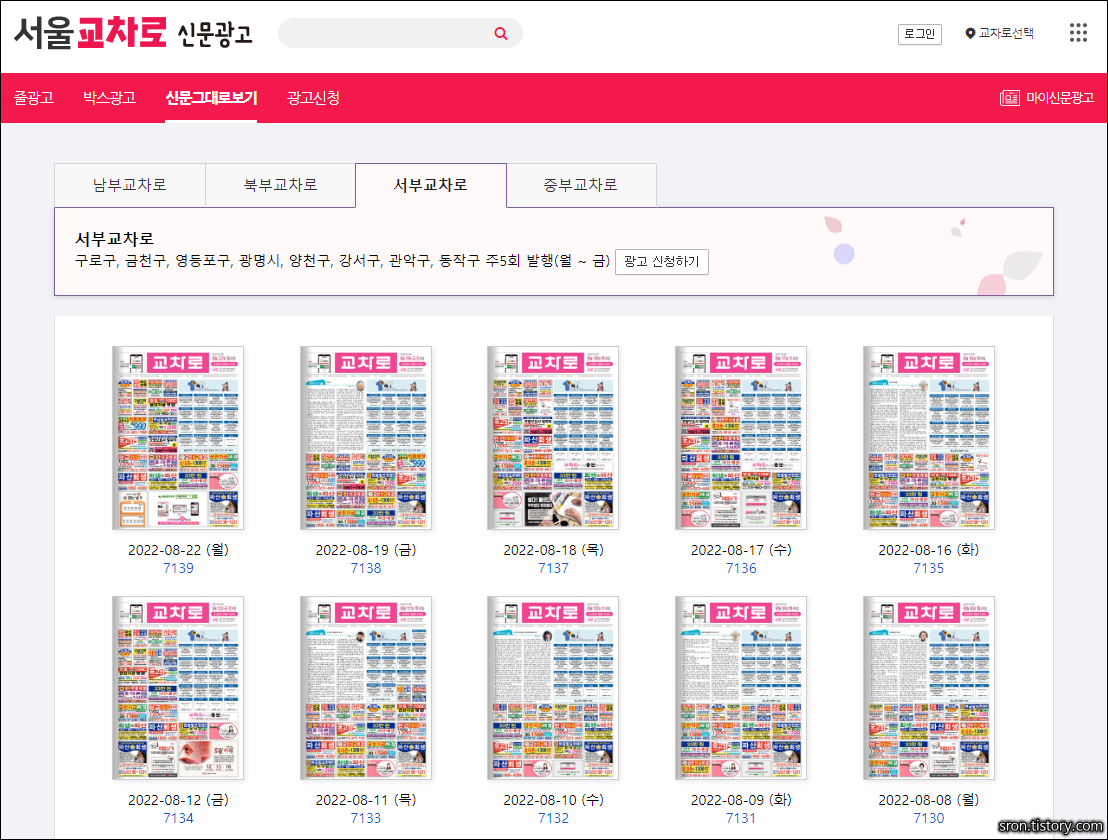Switch to the 중부교차로 tab

[x=581, y=185]
